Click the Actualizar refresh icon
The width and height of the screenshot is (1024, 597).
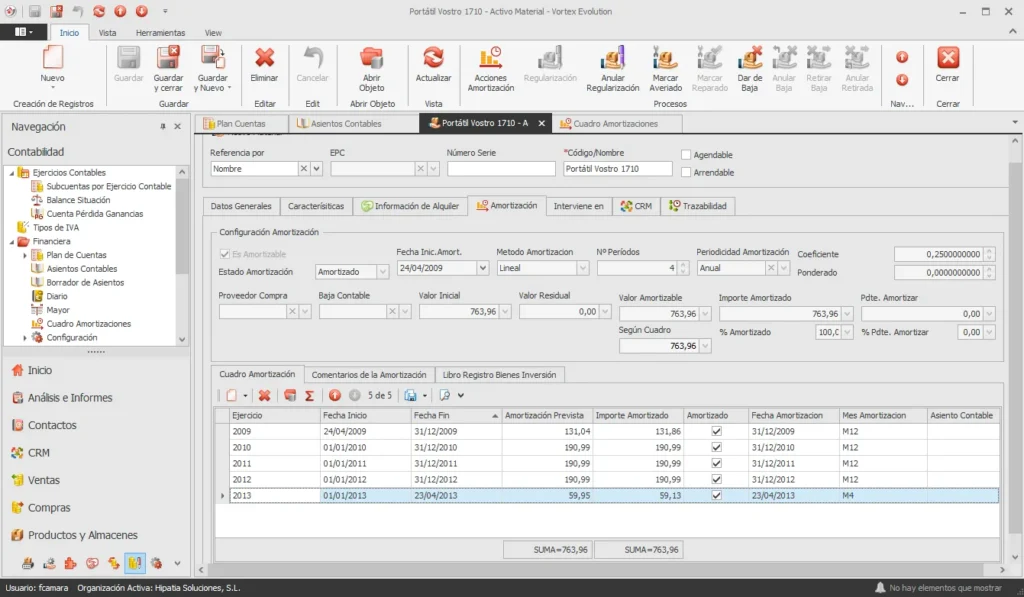(x=433, y=57)
